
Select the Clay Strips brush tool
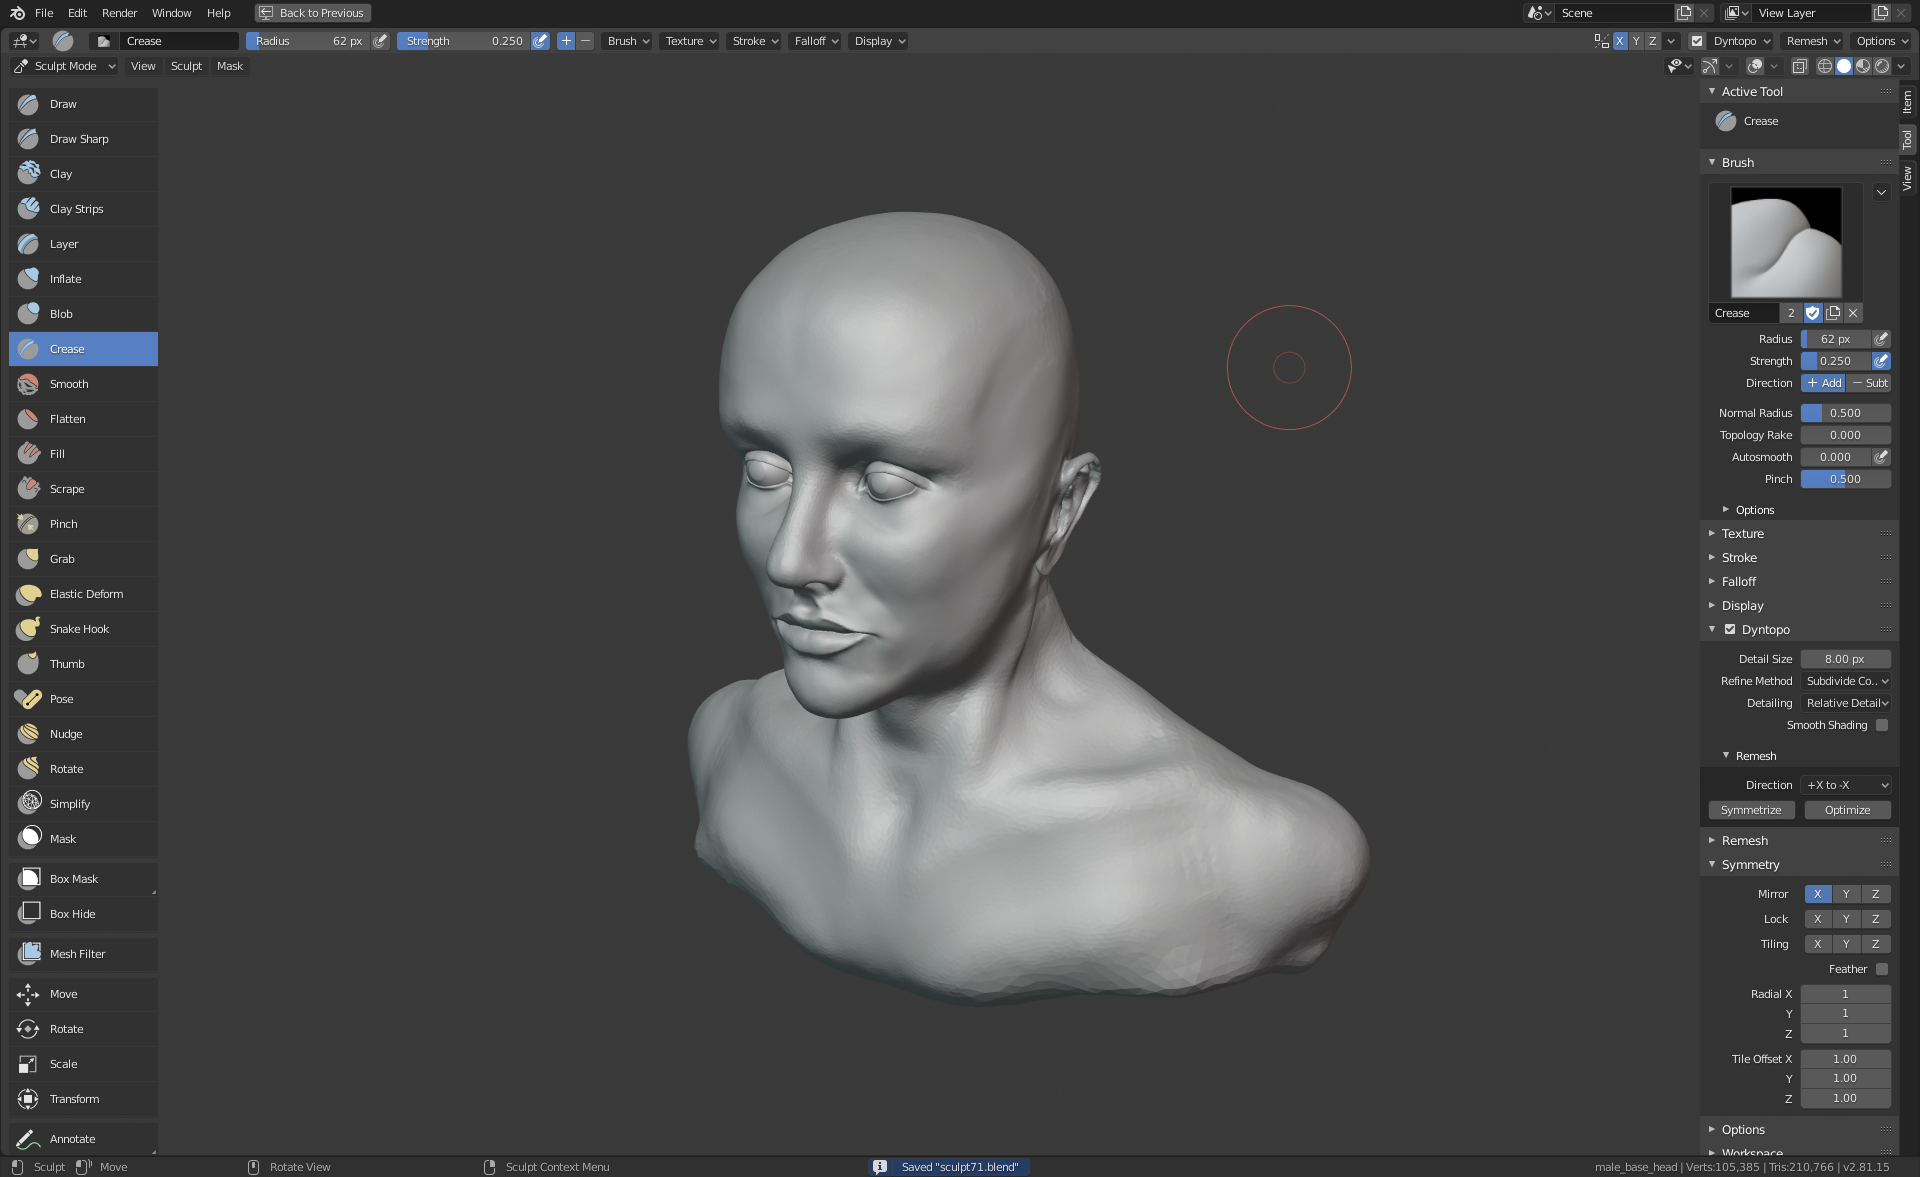coord(76,209)
